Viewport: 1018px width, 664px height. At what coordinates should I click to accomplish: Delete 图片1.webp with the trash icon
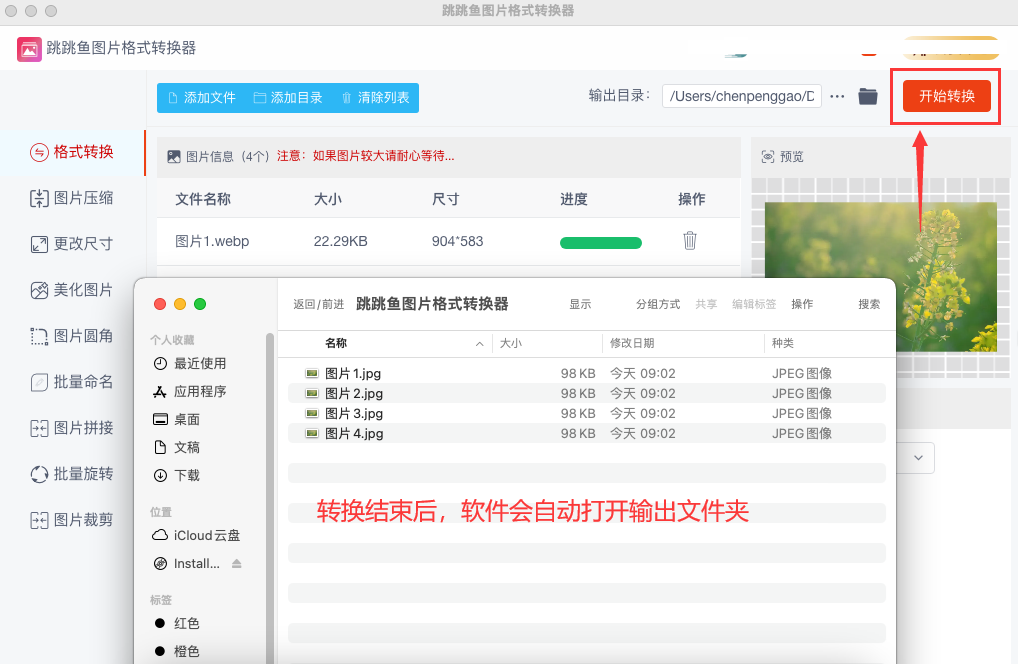click(x=689, y=240)
